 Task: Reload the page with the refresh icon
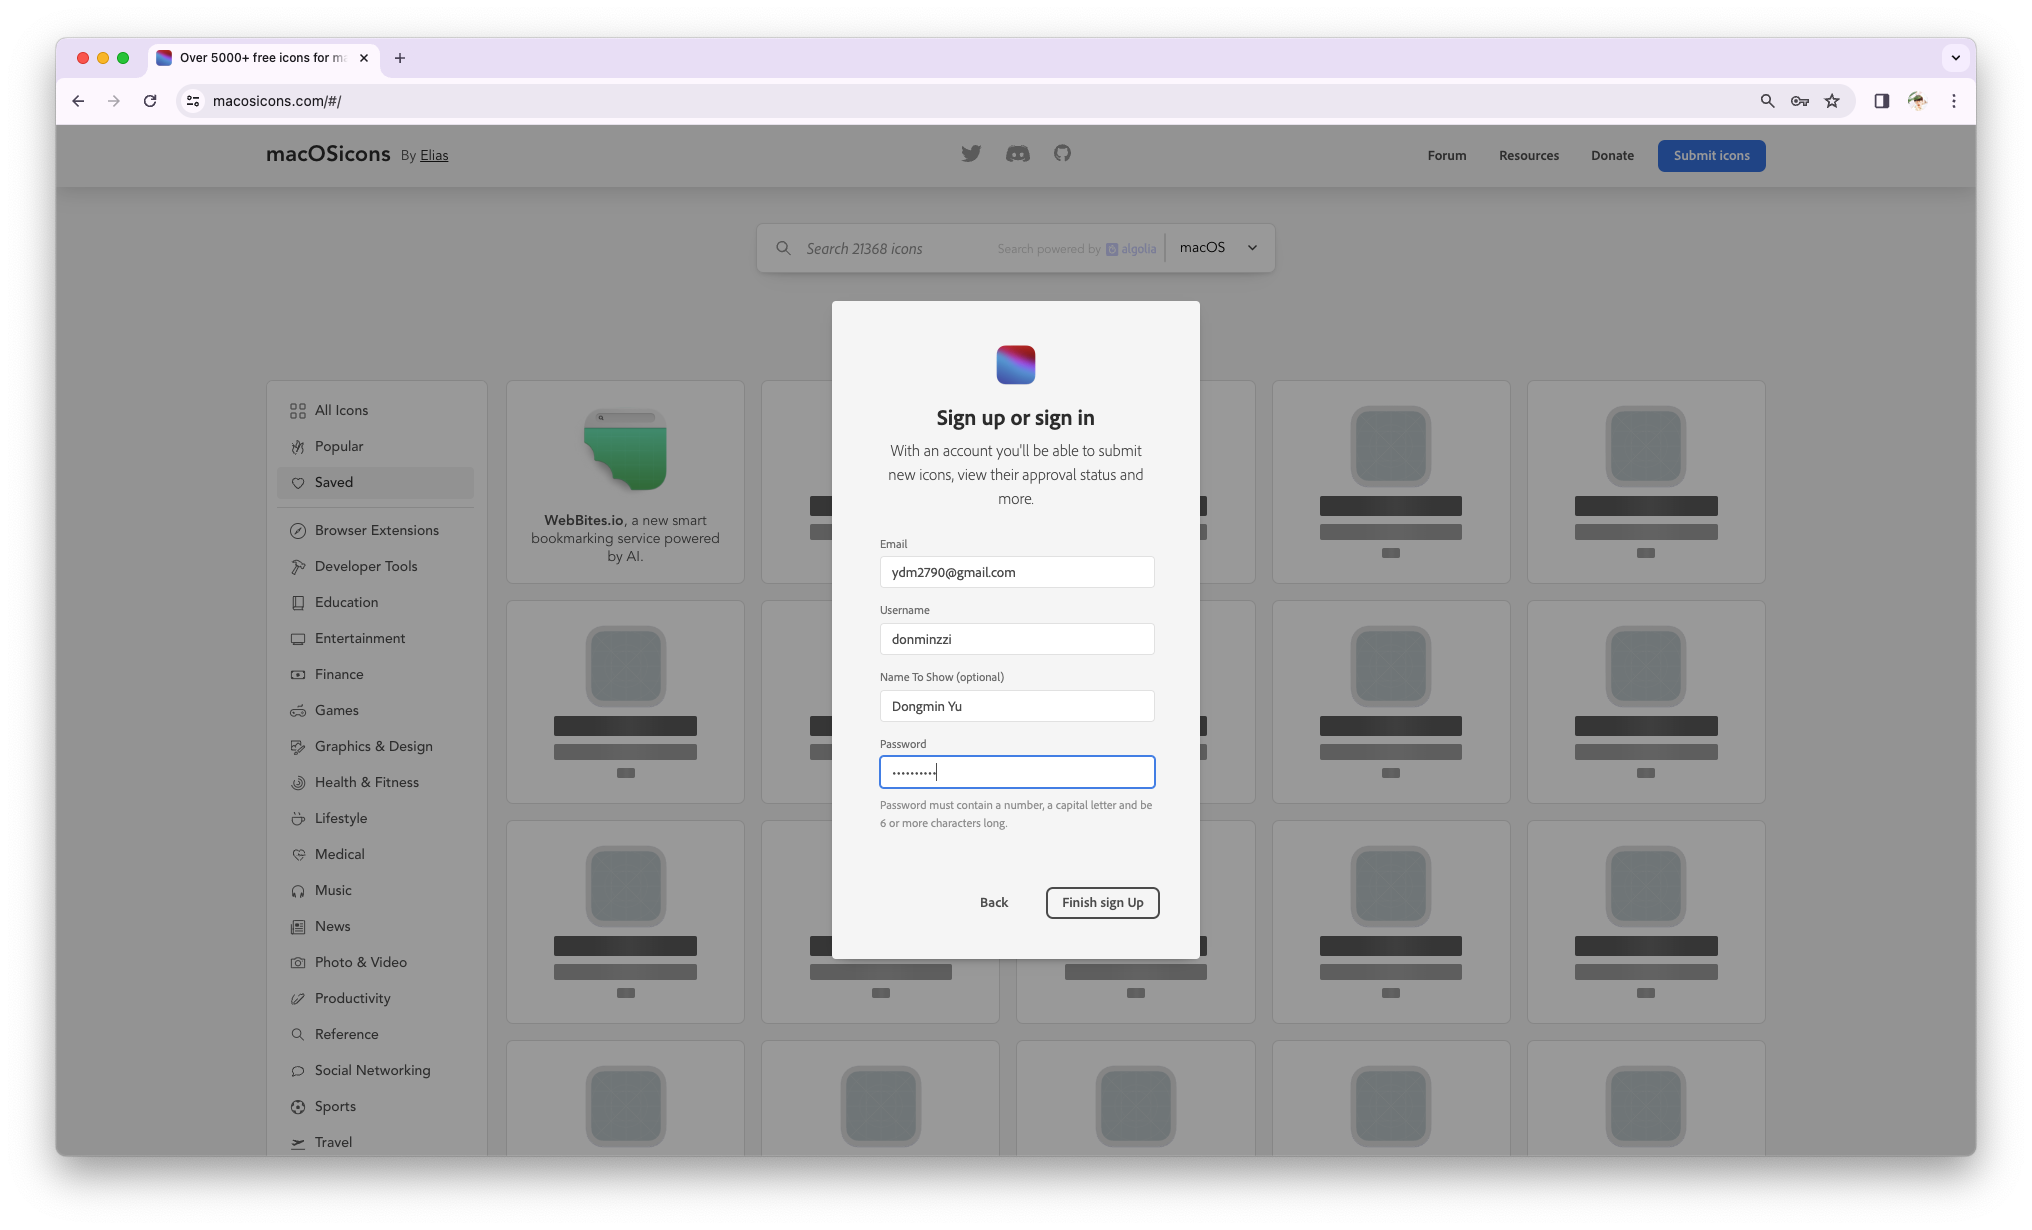[150, 101]
